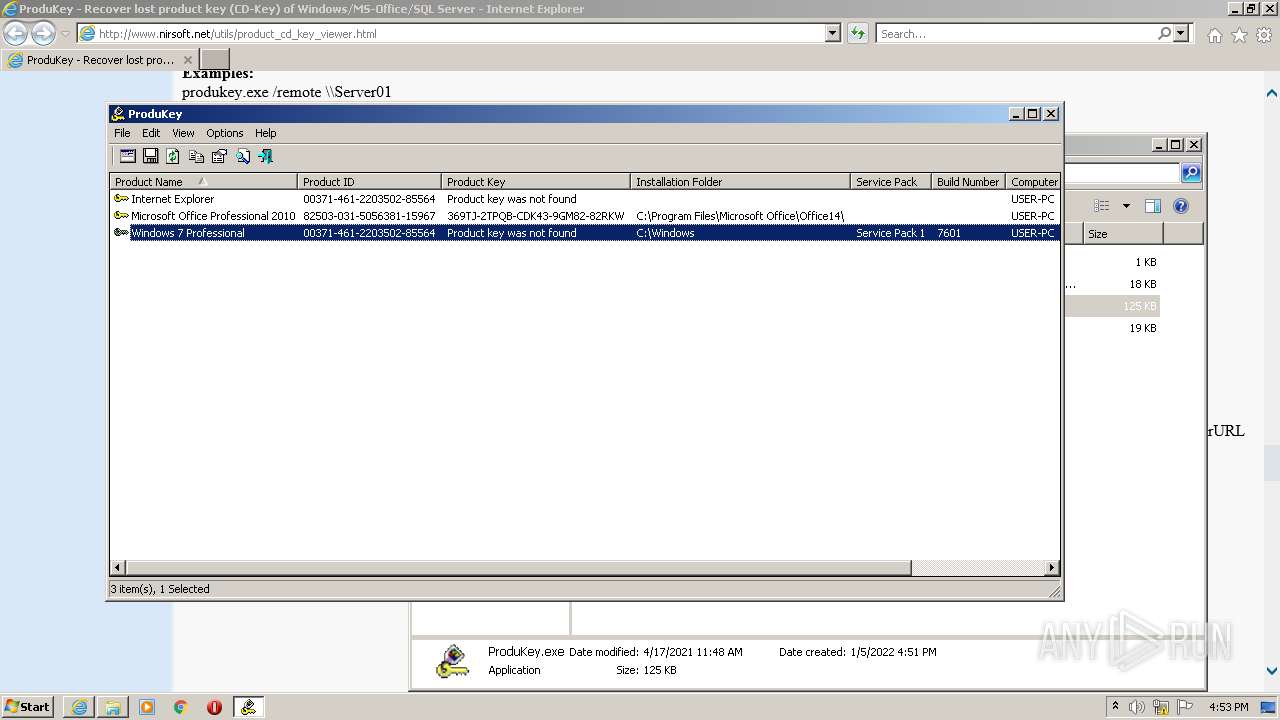This screenshot has width=1280, height=720.
Task: Click the volume speaker tray icon
Action: coord(1137,707)
